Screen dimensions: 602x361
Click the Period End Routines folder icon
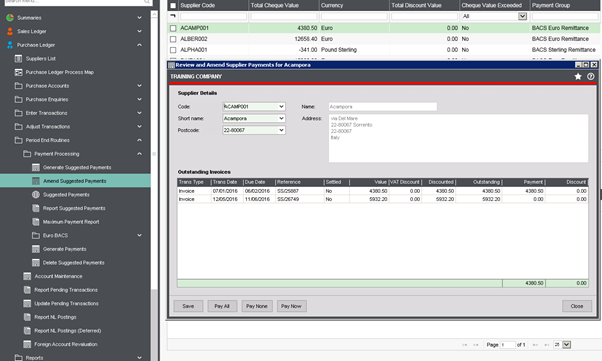click(x=18, y=140)
